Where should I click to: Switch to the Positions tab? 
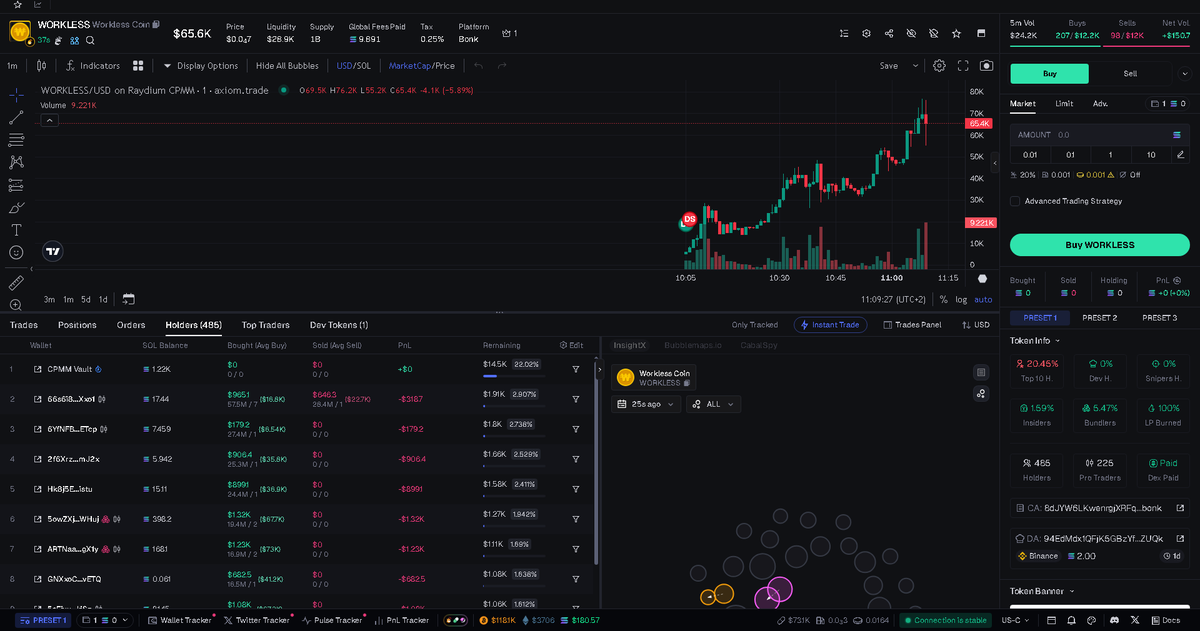[x=77, y=325]
